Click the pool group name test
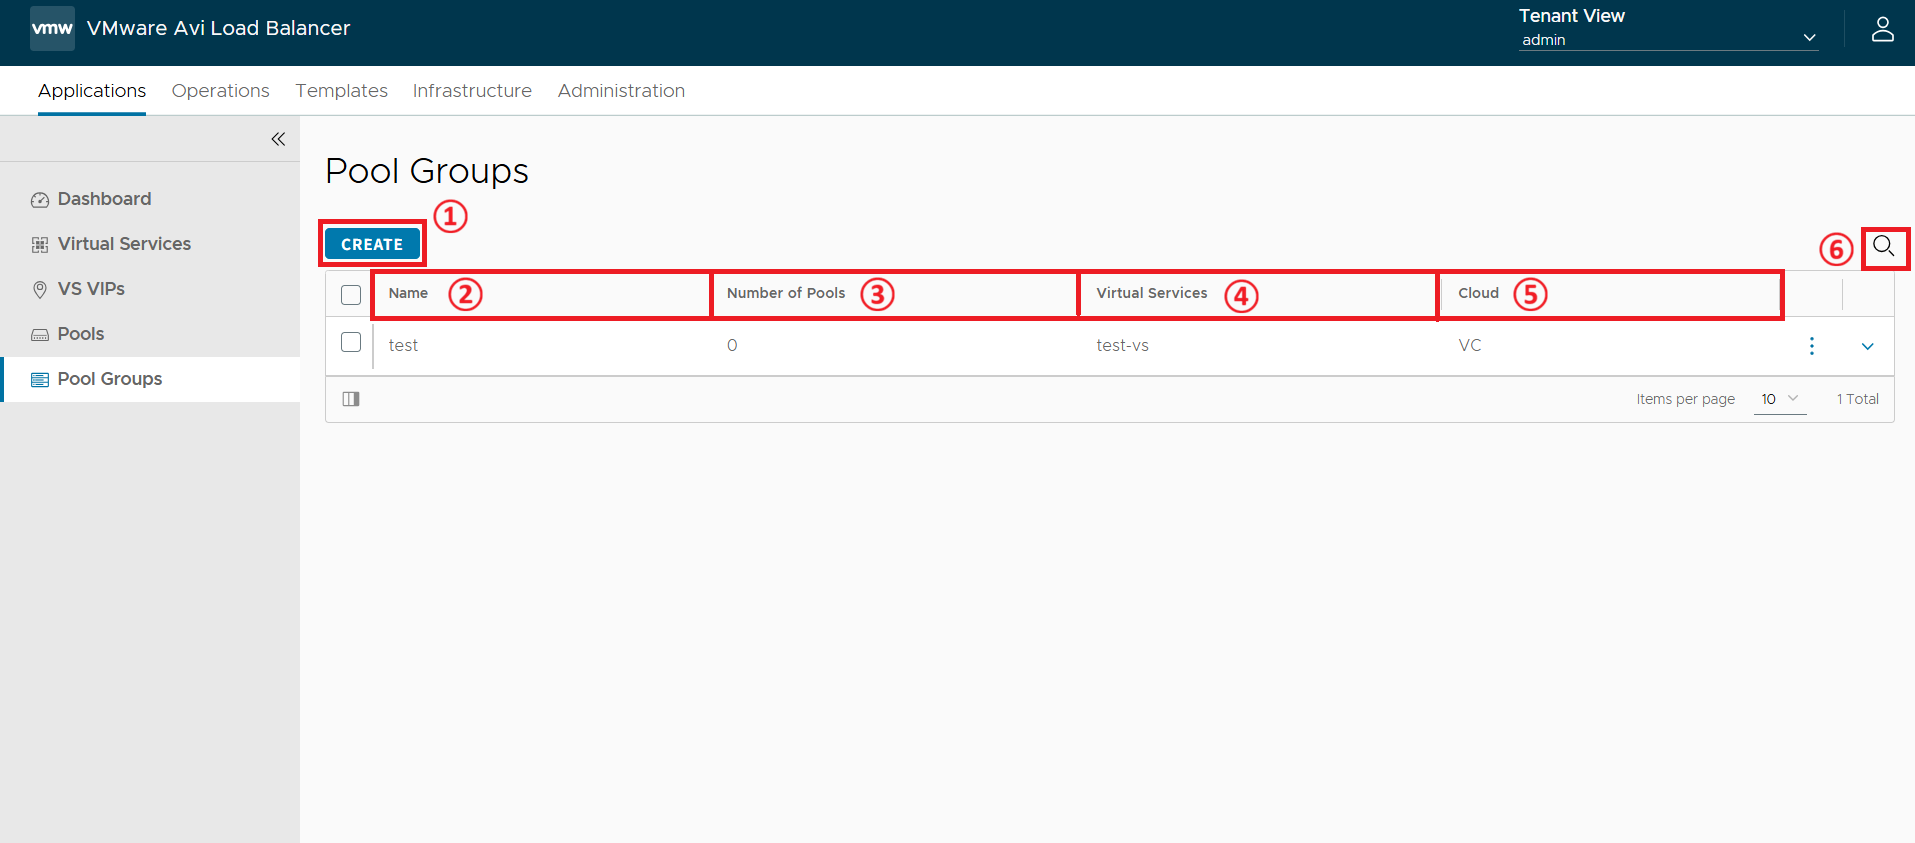 coord(403,346)
